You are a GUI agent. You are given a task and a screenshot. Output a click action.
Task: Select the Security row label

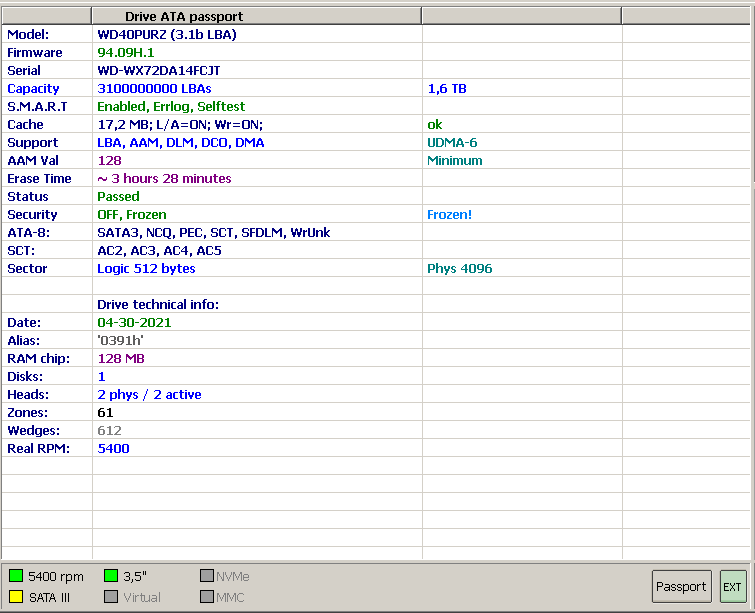click(x=32, y=215)
